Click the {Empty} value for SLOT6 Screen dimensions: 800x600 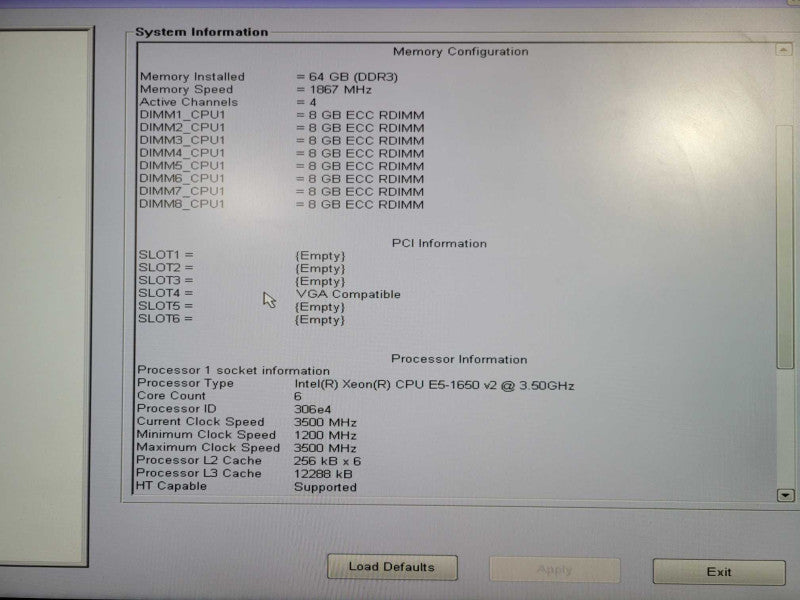(x=320, y=320)
